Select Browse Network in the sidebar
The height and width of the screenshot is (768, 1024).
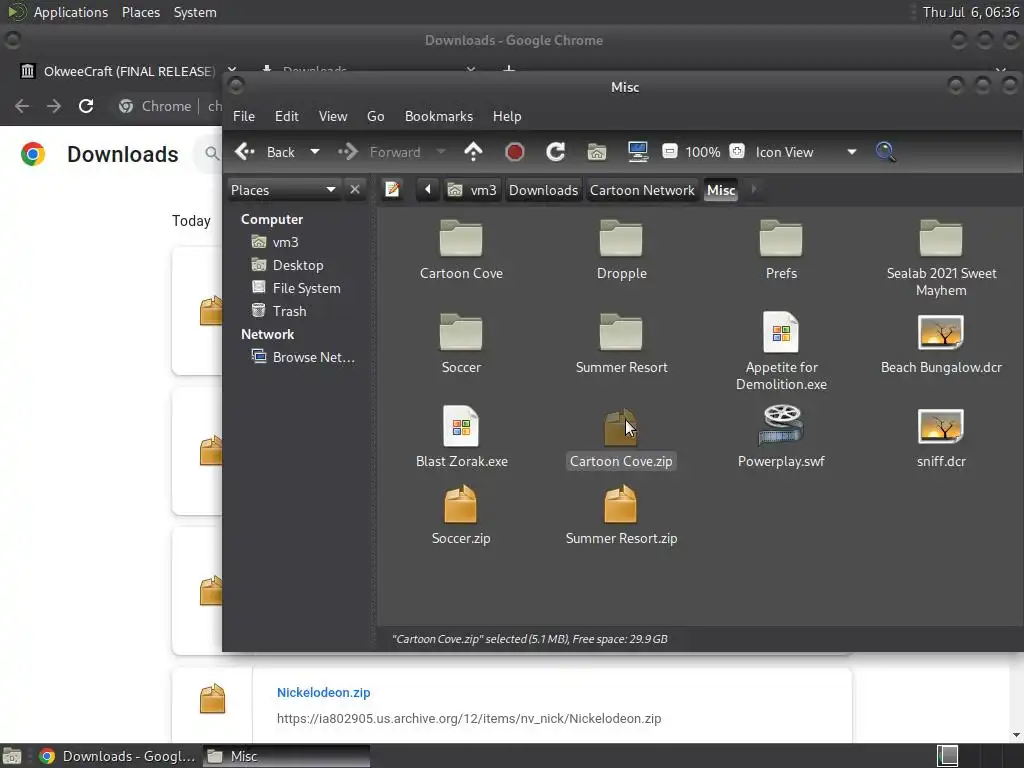[x=303, y=357]
